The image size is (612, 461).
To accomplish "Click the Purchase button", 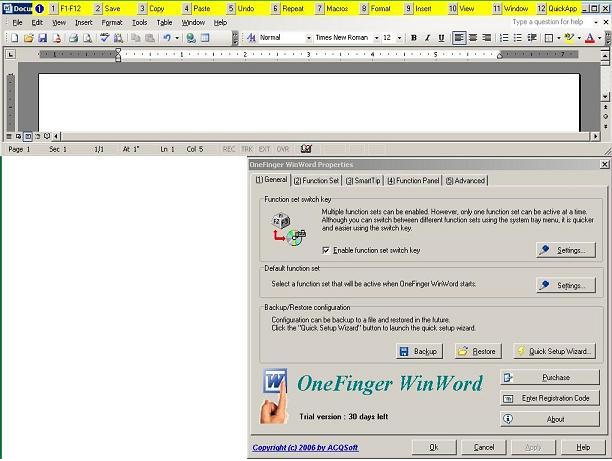I will coord(550,377).
